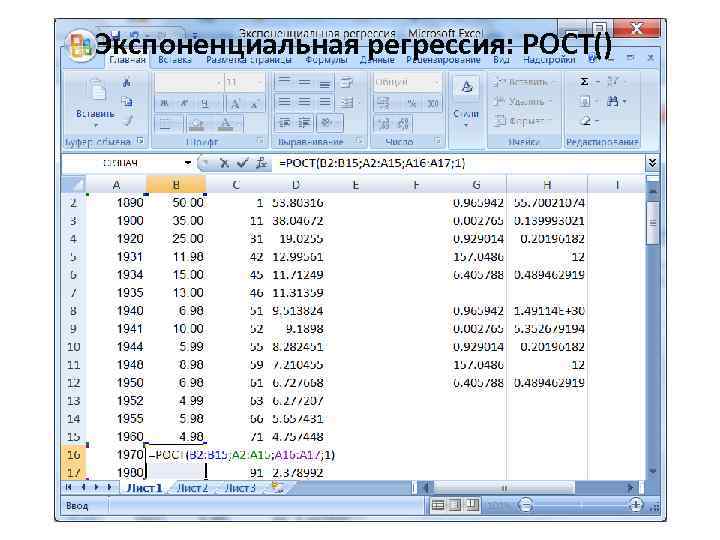Click the increase decimal icon
This screenshot has width=720, height=540.
[384, 124]
